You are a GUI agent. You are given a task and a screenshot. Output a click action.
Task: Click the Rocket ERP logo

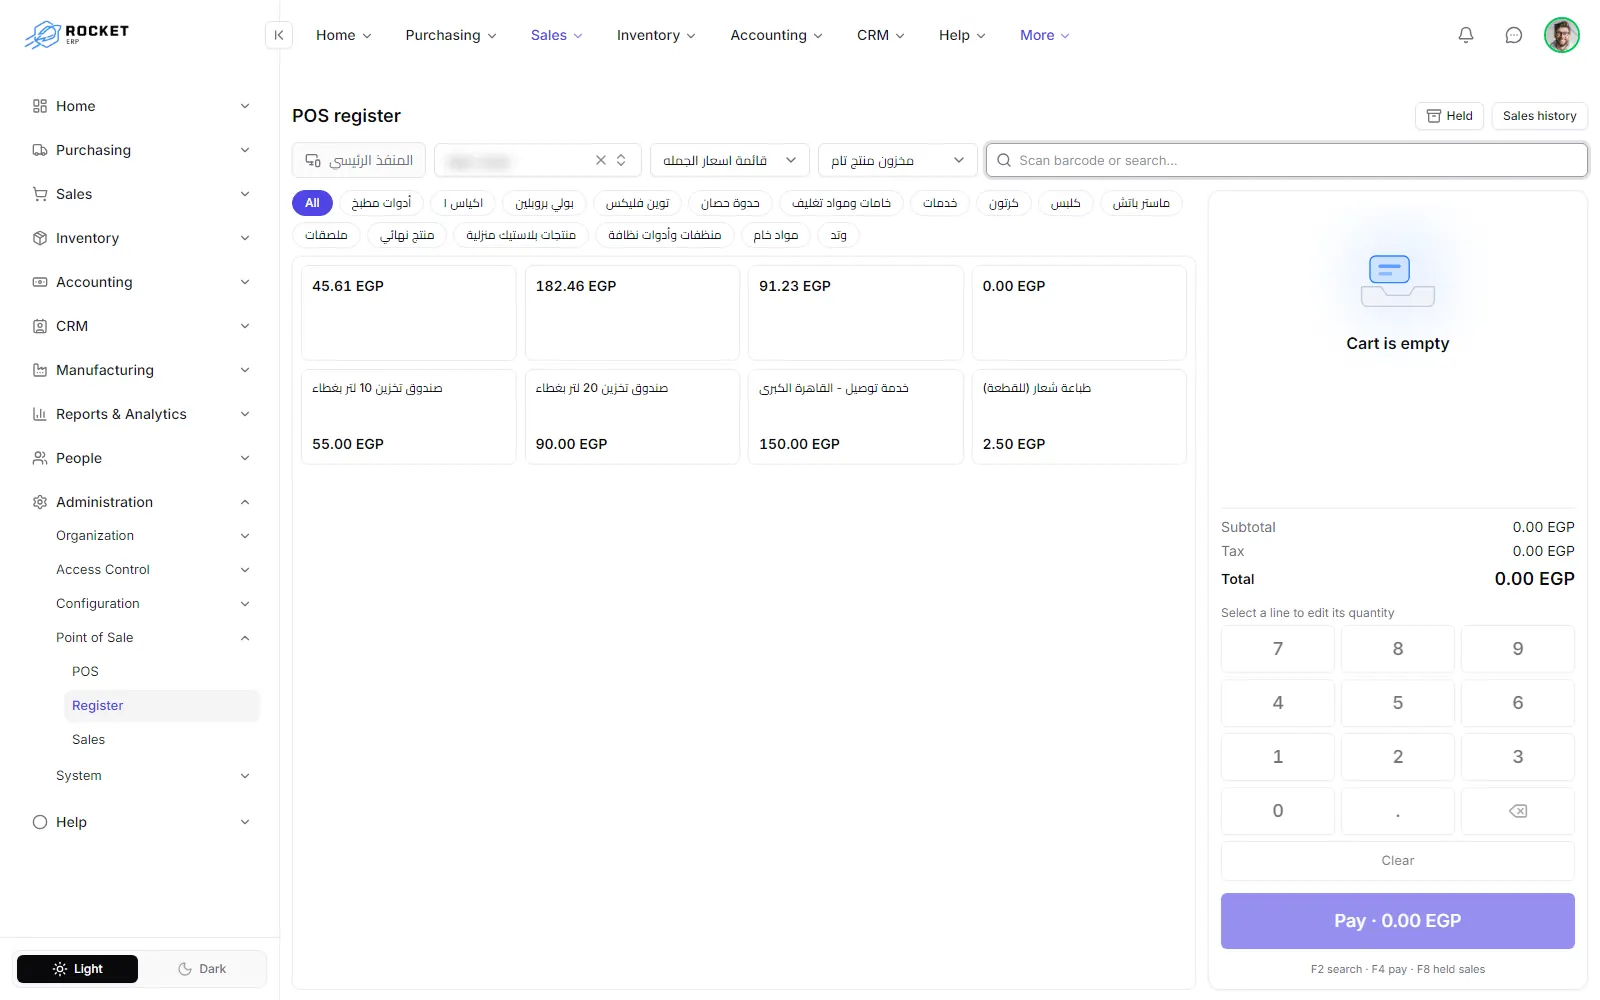[x=77, y=35]
